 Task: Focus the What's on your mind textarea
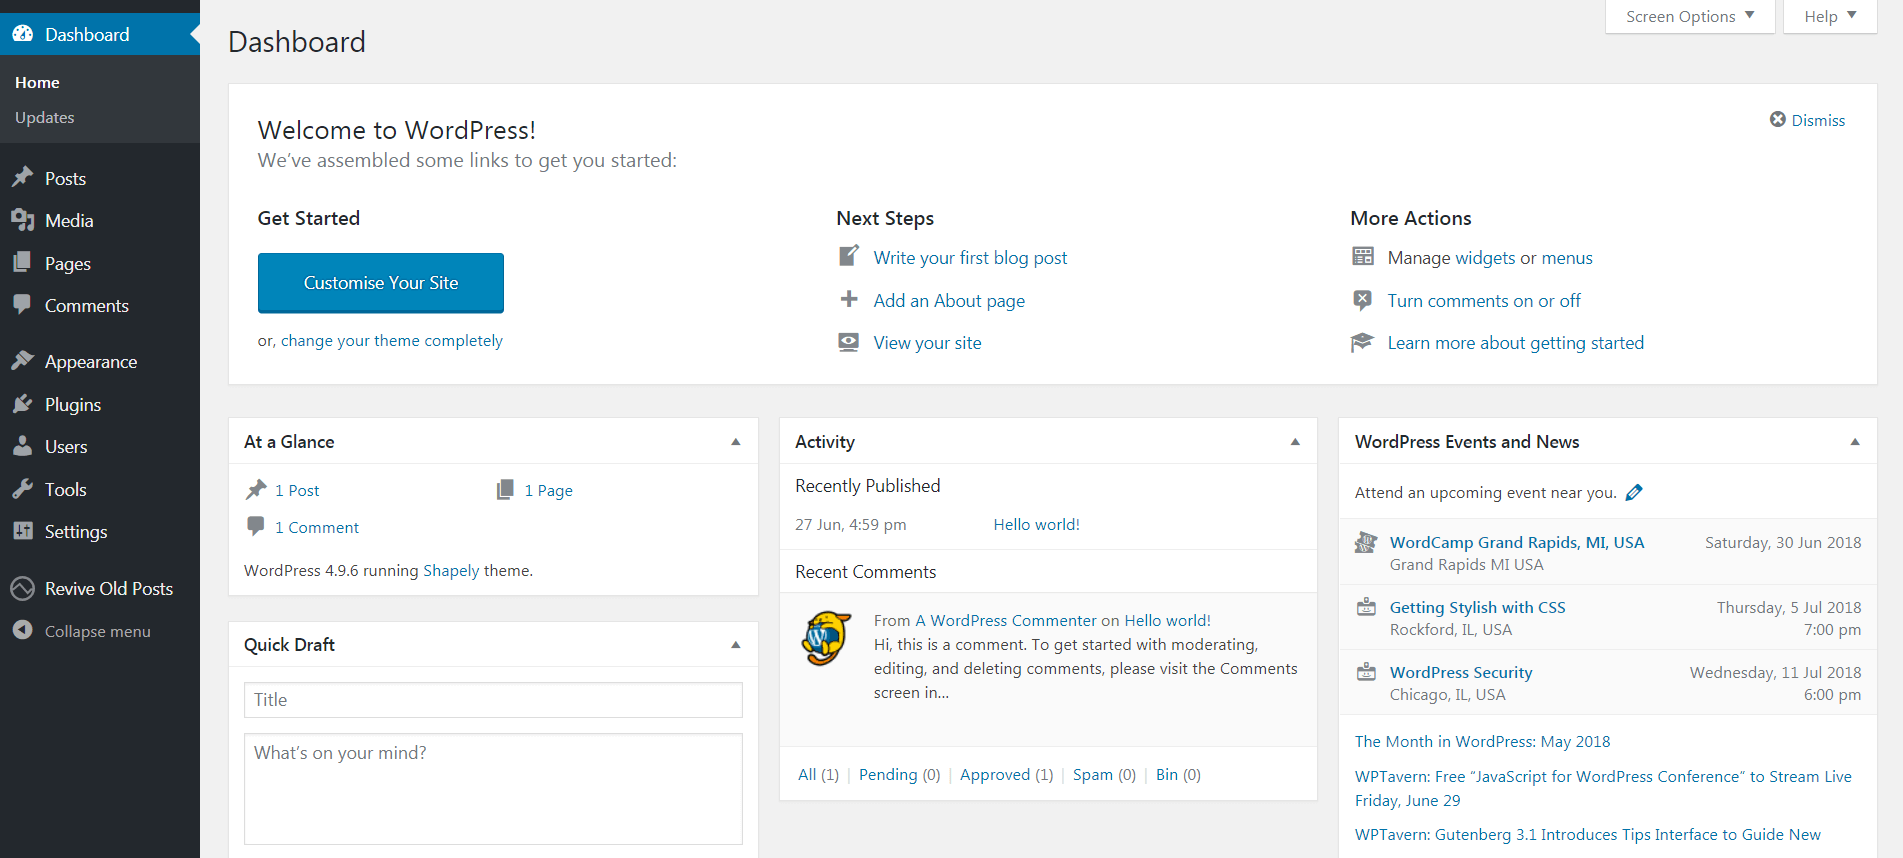493,788
